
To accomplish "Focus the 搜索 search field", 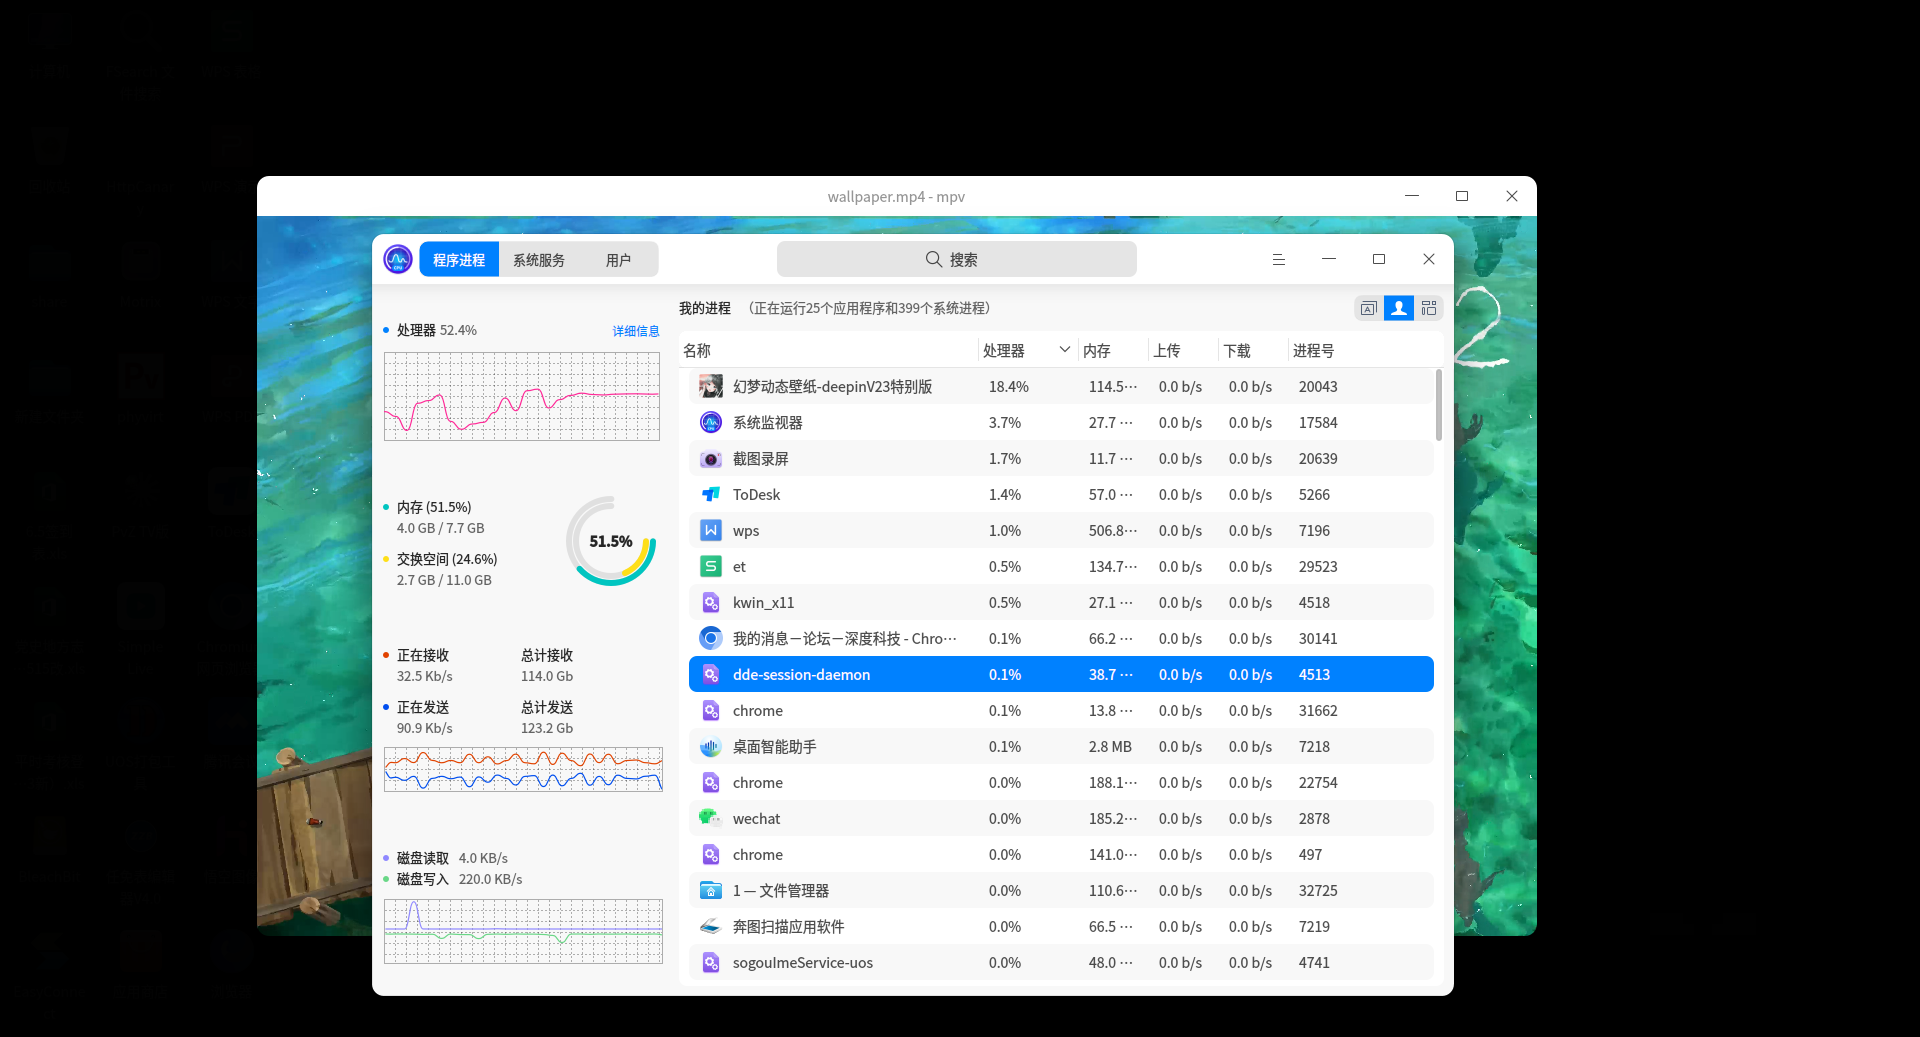I will pos(956,259).
